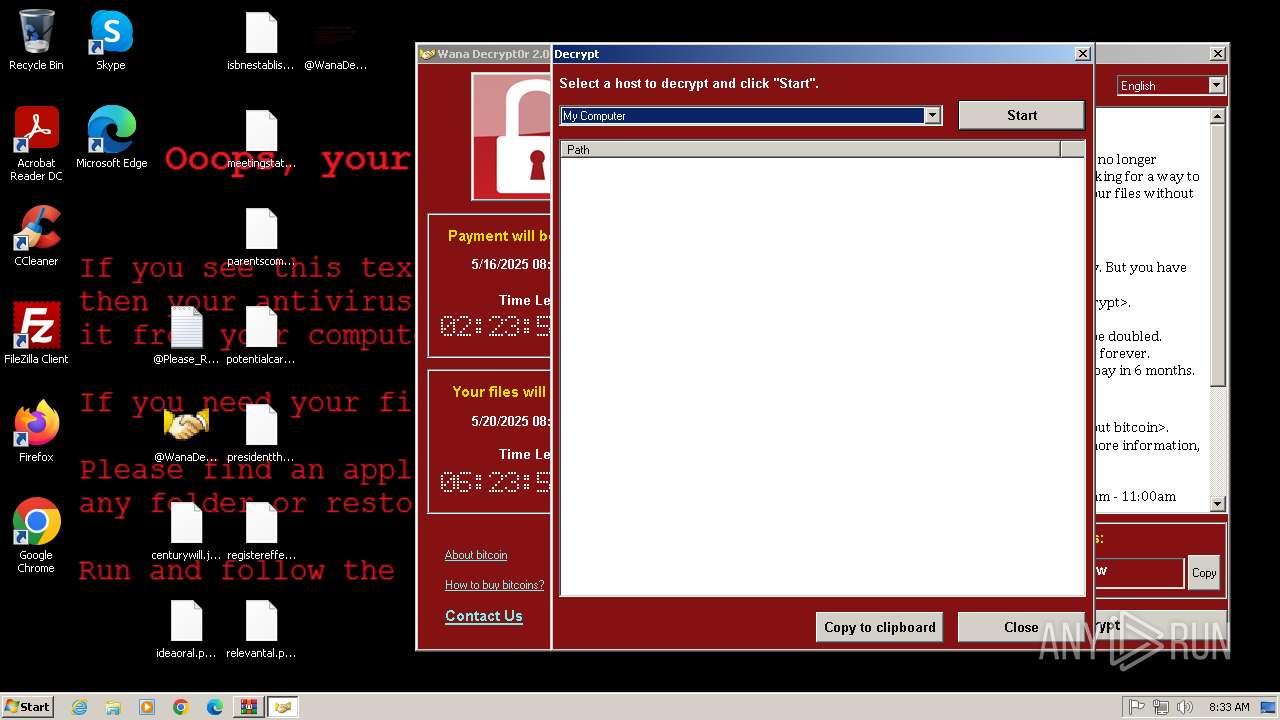Open Chrome from the taskbar
This screenshot has width=1280, height=720.
[x=181, y=707]
